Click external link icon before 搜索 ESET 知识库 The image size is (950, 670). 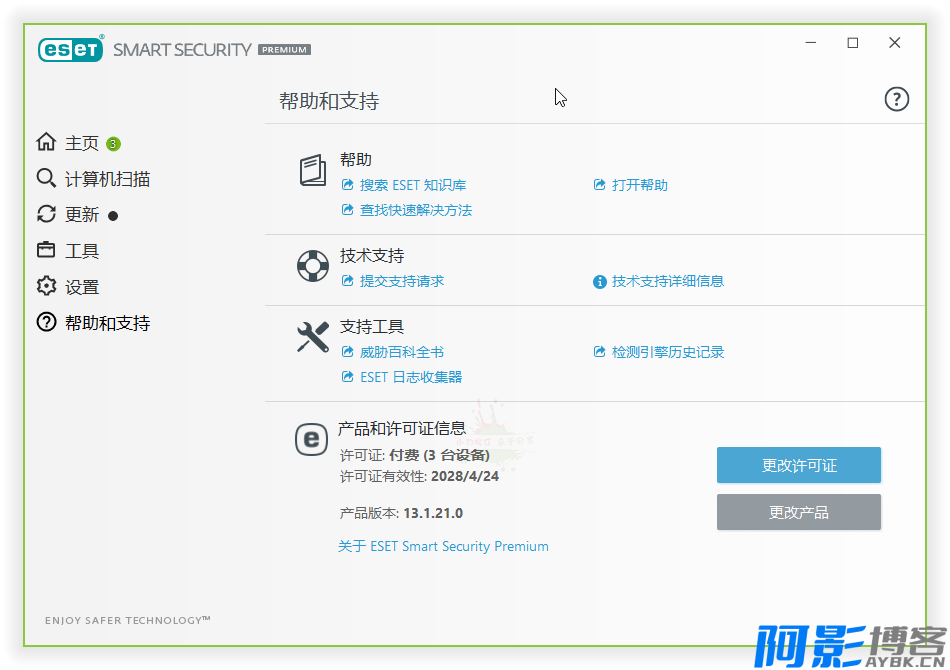coord(347,185)
